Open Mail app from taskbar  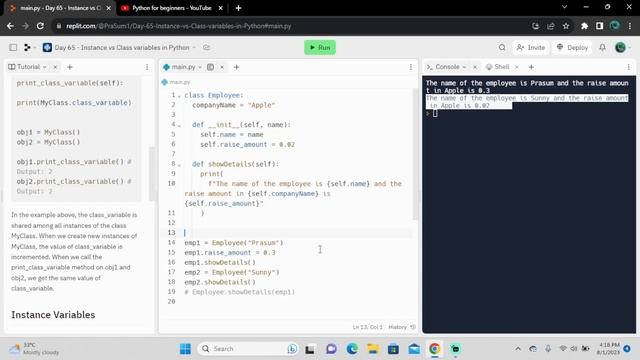[414, 349]
